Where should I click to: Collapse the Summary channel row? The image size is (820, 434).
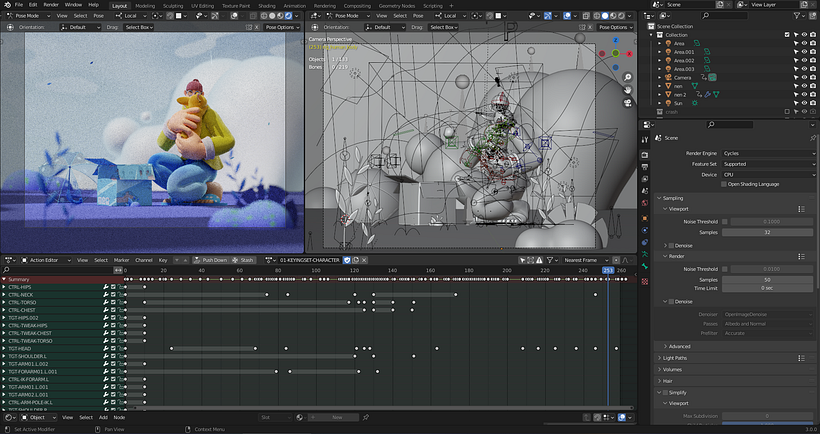tap(4, 280)
